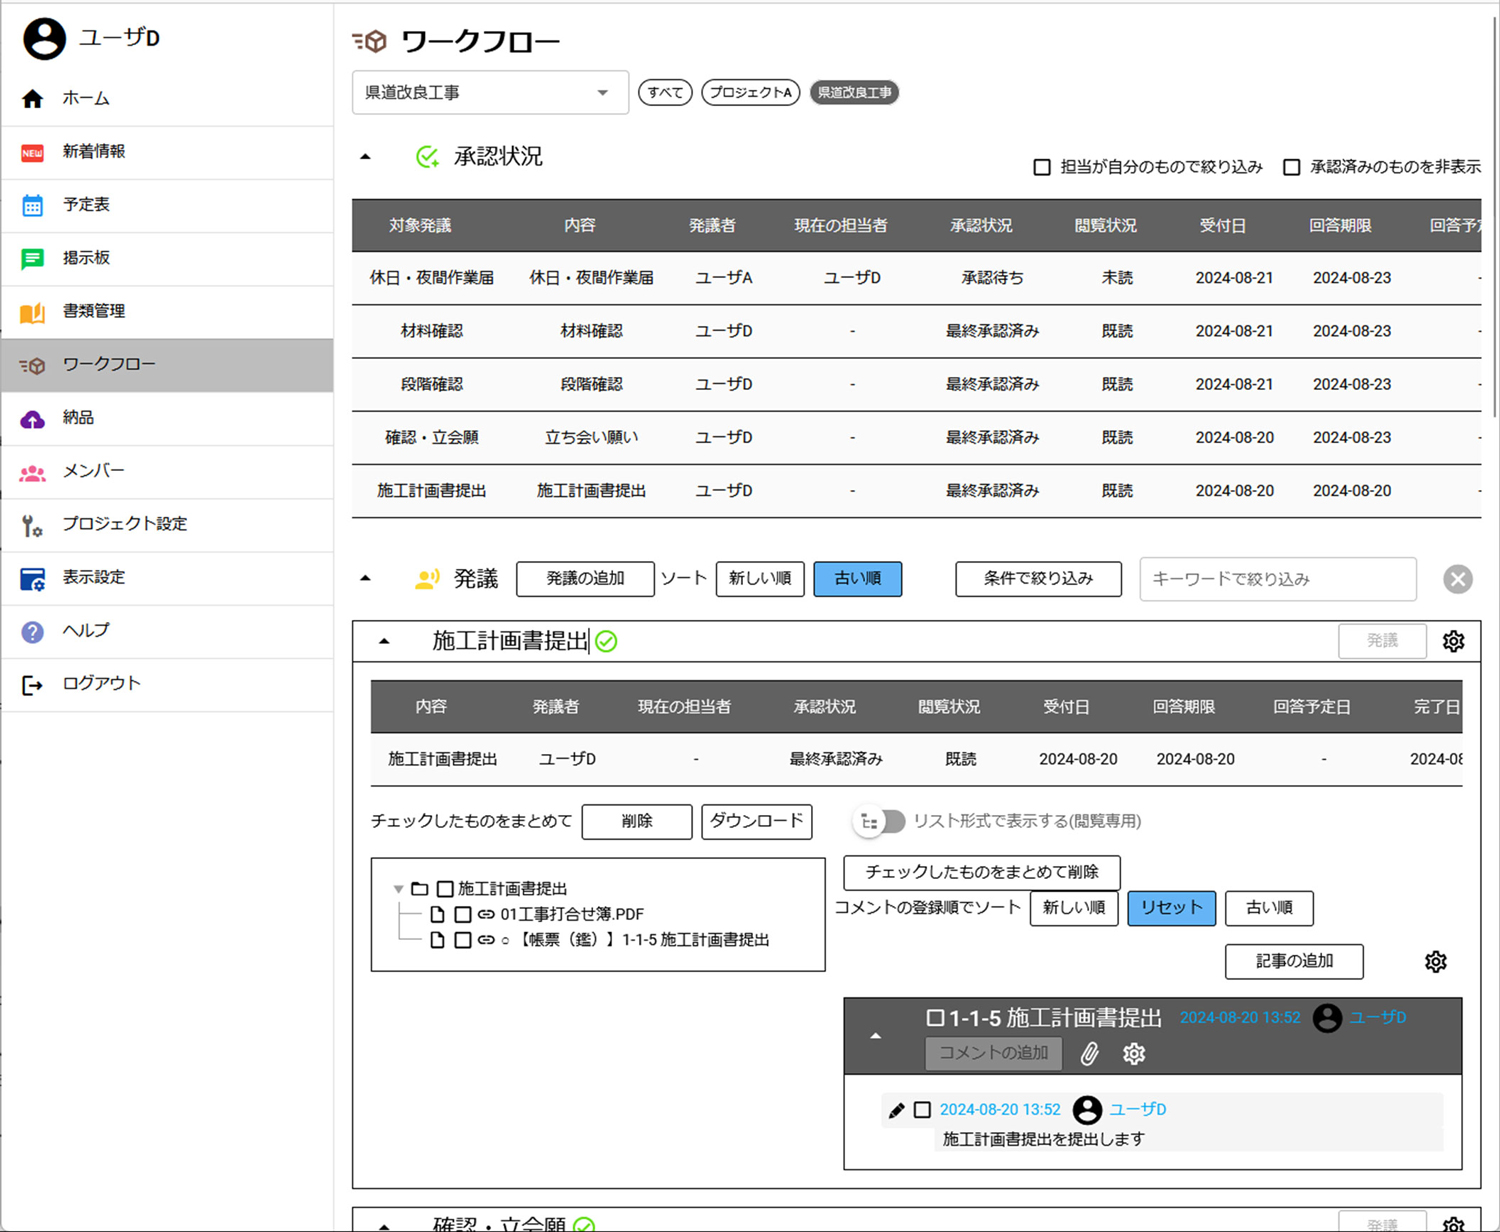Enable 担当が自分のもので絞り込み checkbox

point(1042,167)
